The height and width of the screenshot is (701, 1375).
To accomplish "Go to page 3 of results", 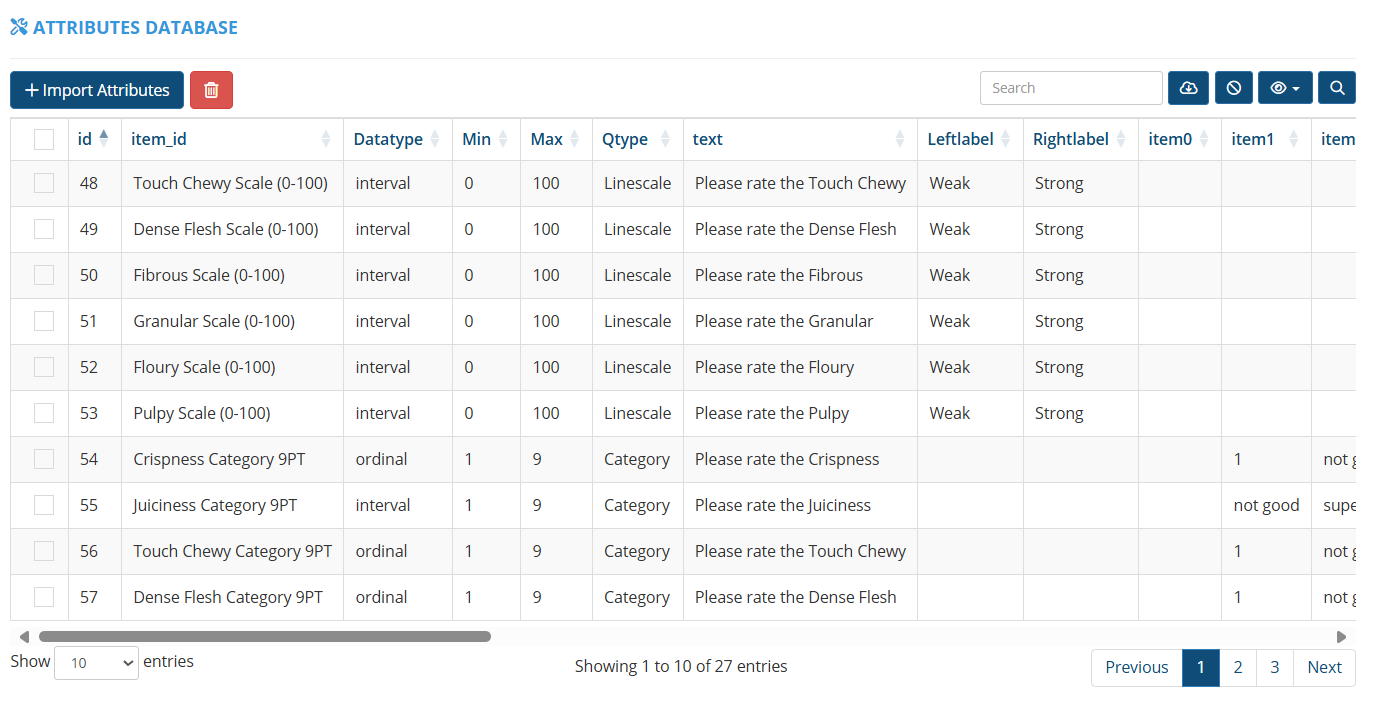I will click(x=1275, y=667).
